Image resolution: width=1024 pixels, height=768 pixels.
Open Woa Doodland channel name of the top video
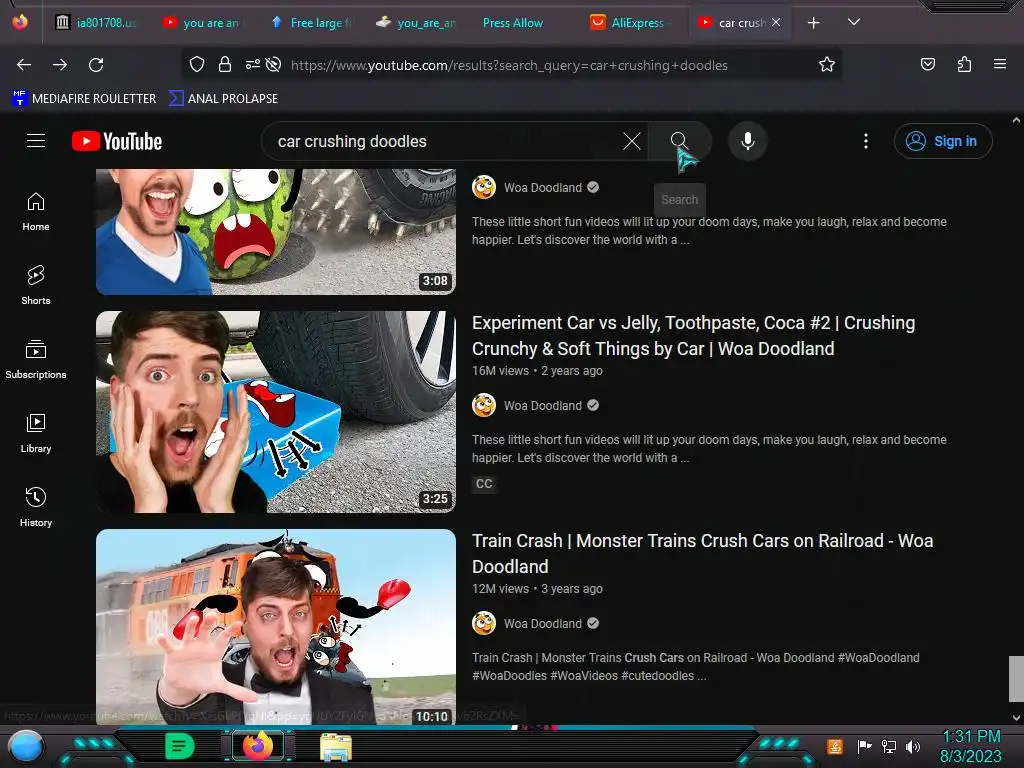pos(543,187)
